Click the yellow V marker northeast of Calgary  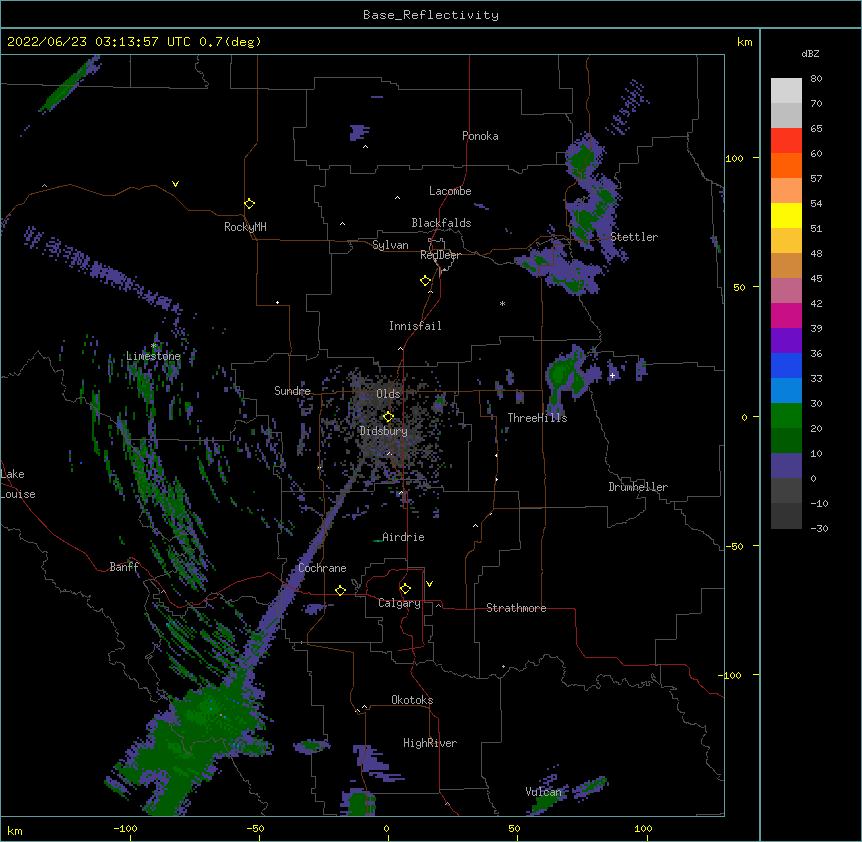pyautogui.click(x=429, y=584)
